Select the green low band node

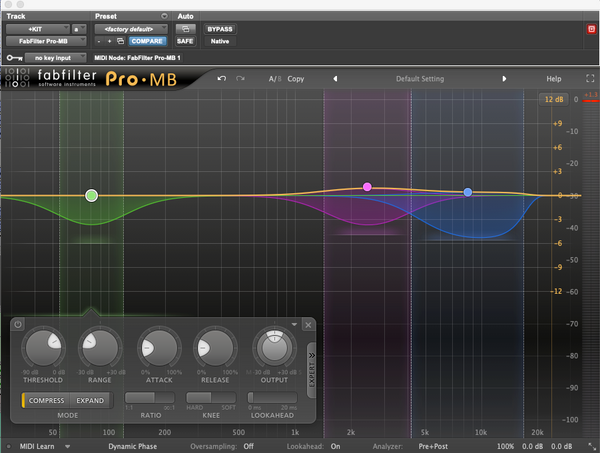91,196
